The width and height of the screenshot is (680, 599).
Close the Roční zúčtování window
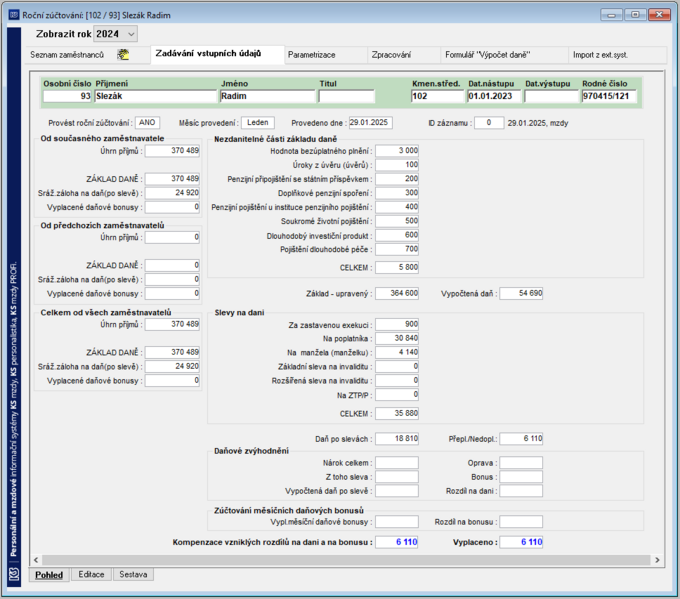pyautogui.click(x=660, y=15)
